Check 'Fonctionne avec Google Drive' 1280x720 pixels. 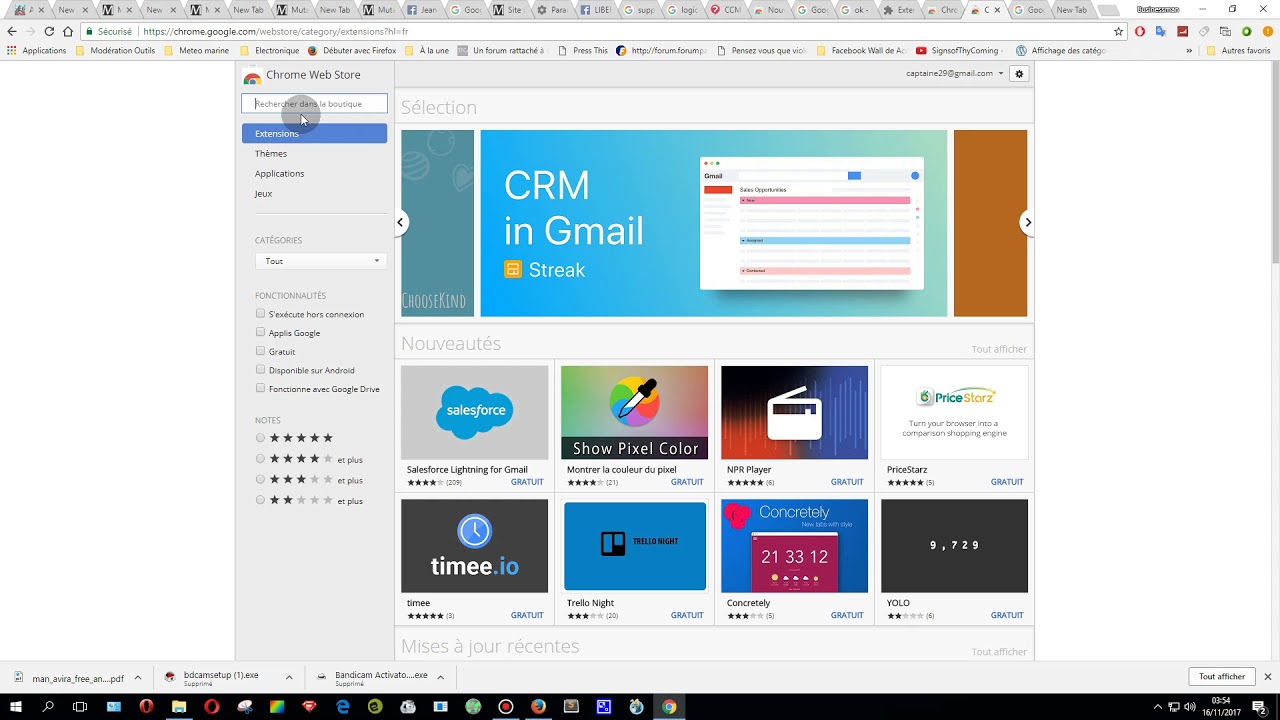click(x=260, y=388)
